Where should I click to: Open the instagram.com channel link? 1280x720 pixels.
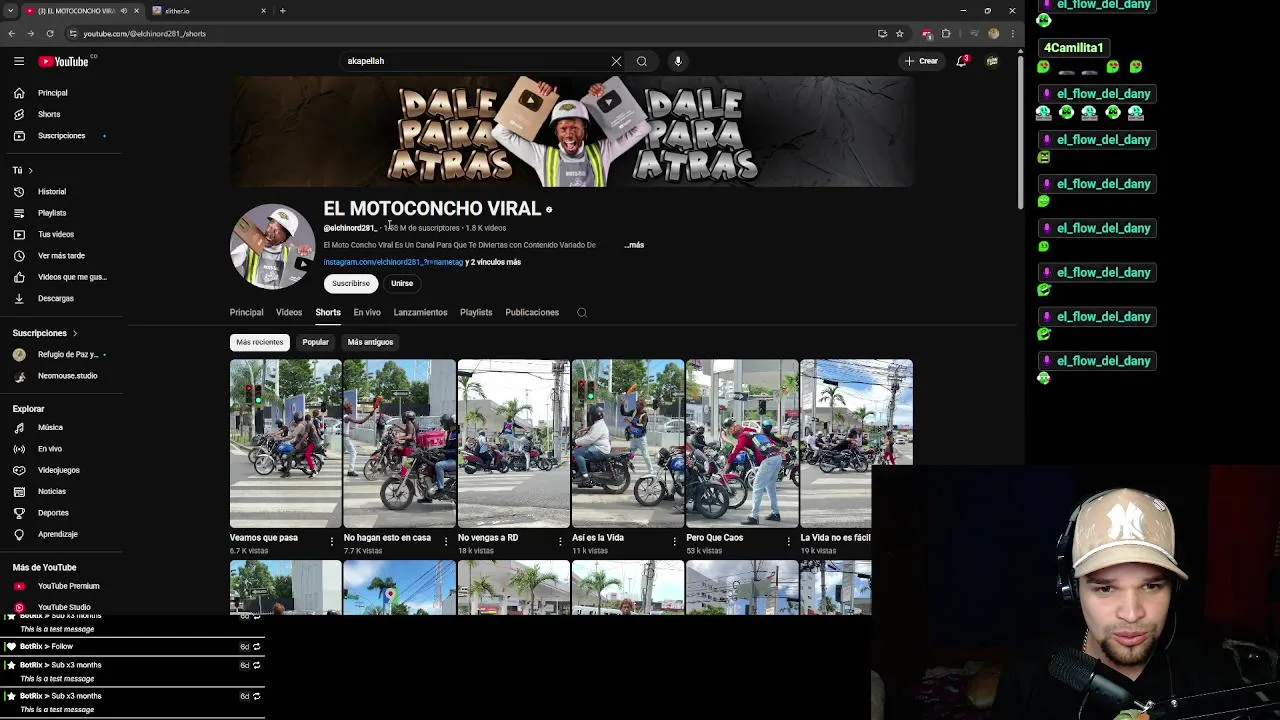pyautogui.click(x=393, y=262)
